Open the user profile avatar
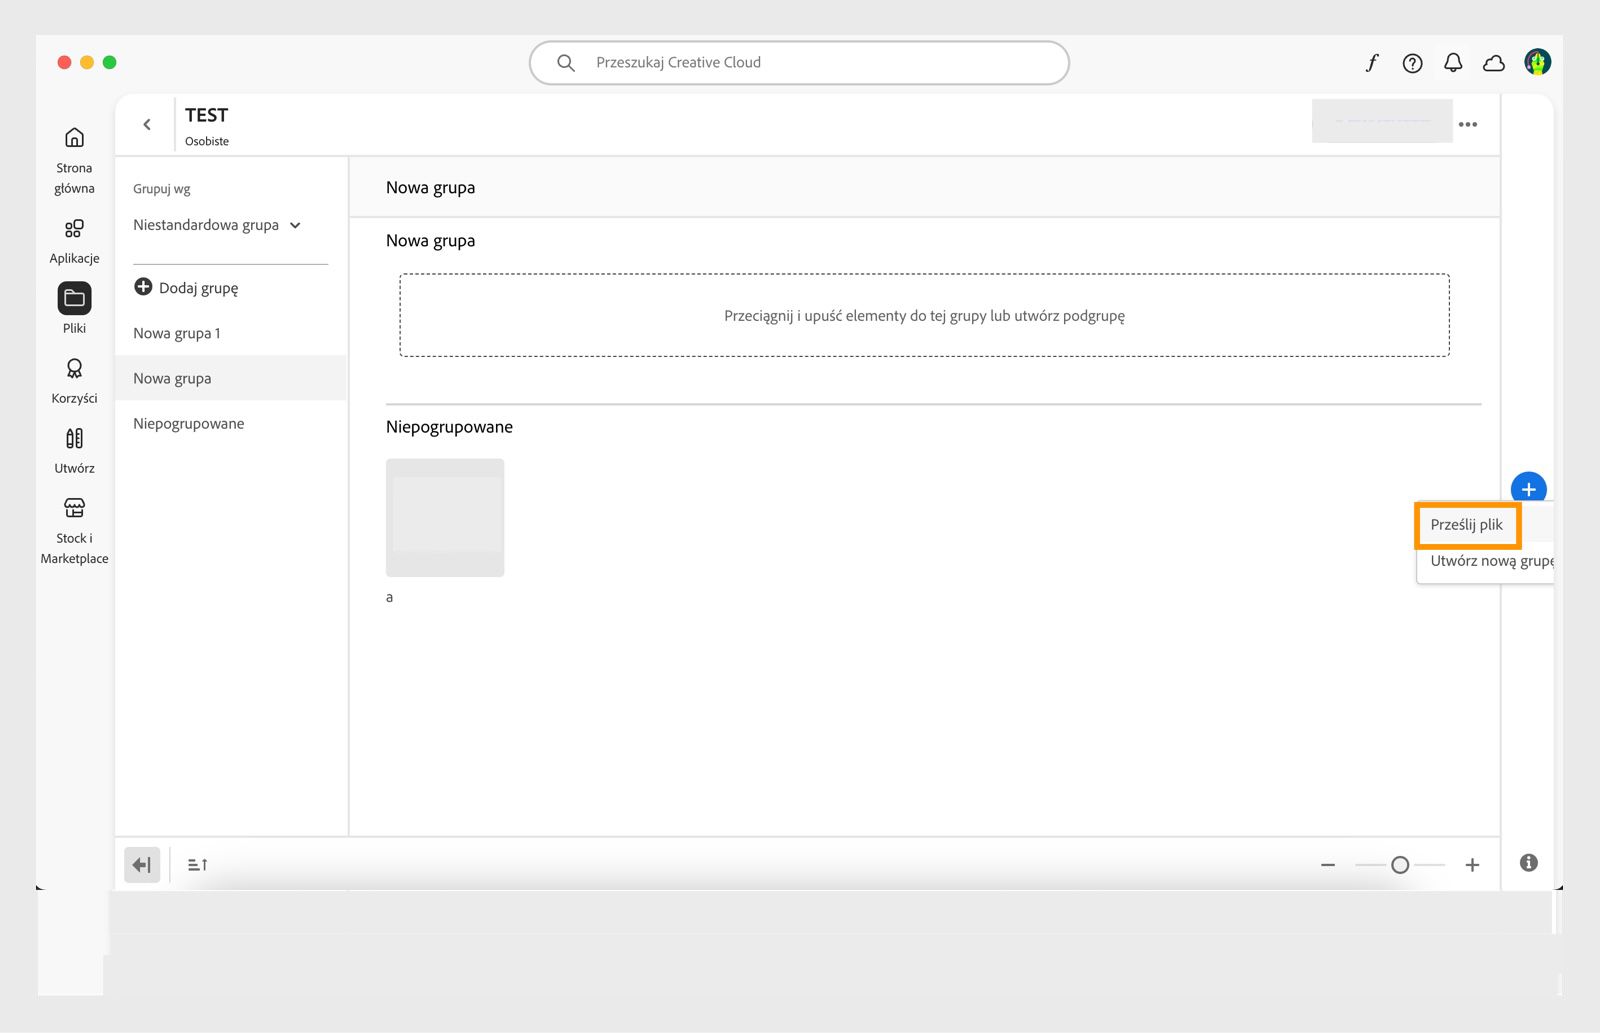Image resolution: width=1600 pixels, height=1033 pixels. click(x=1537, y=62)
